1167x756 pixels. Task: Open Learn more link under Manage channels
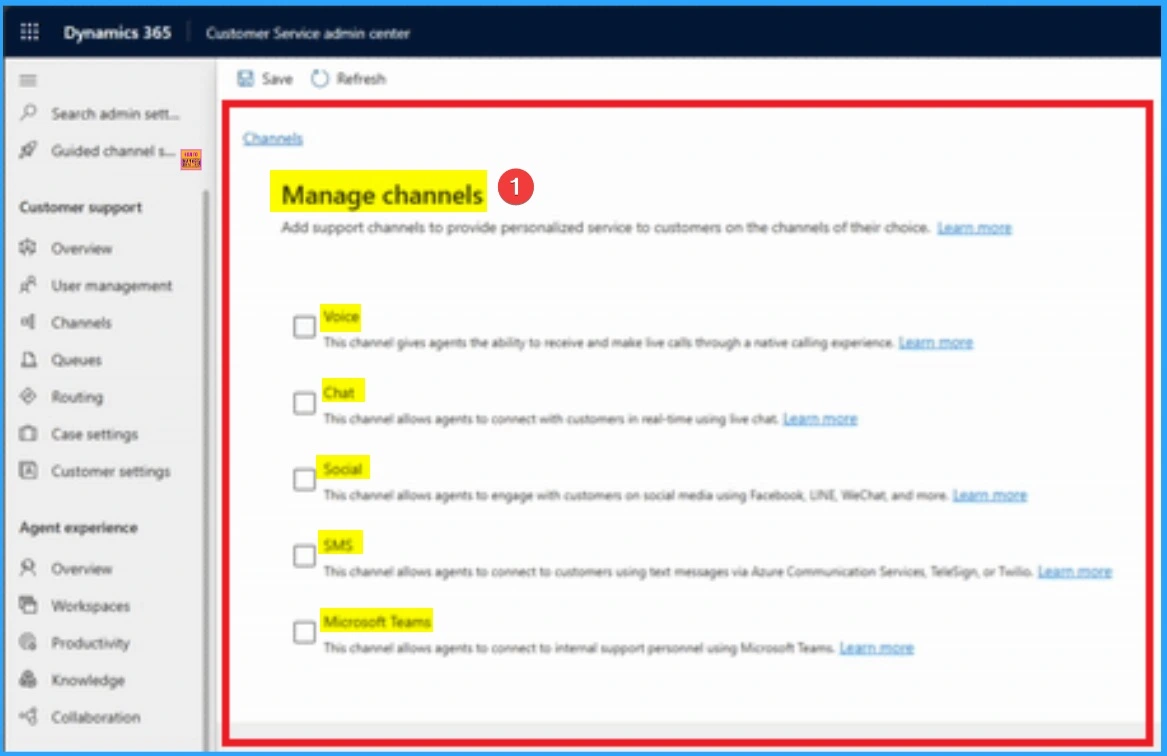tap(974, 228)
